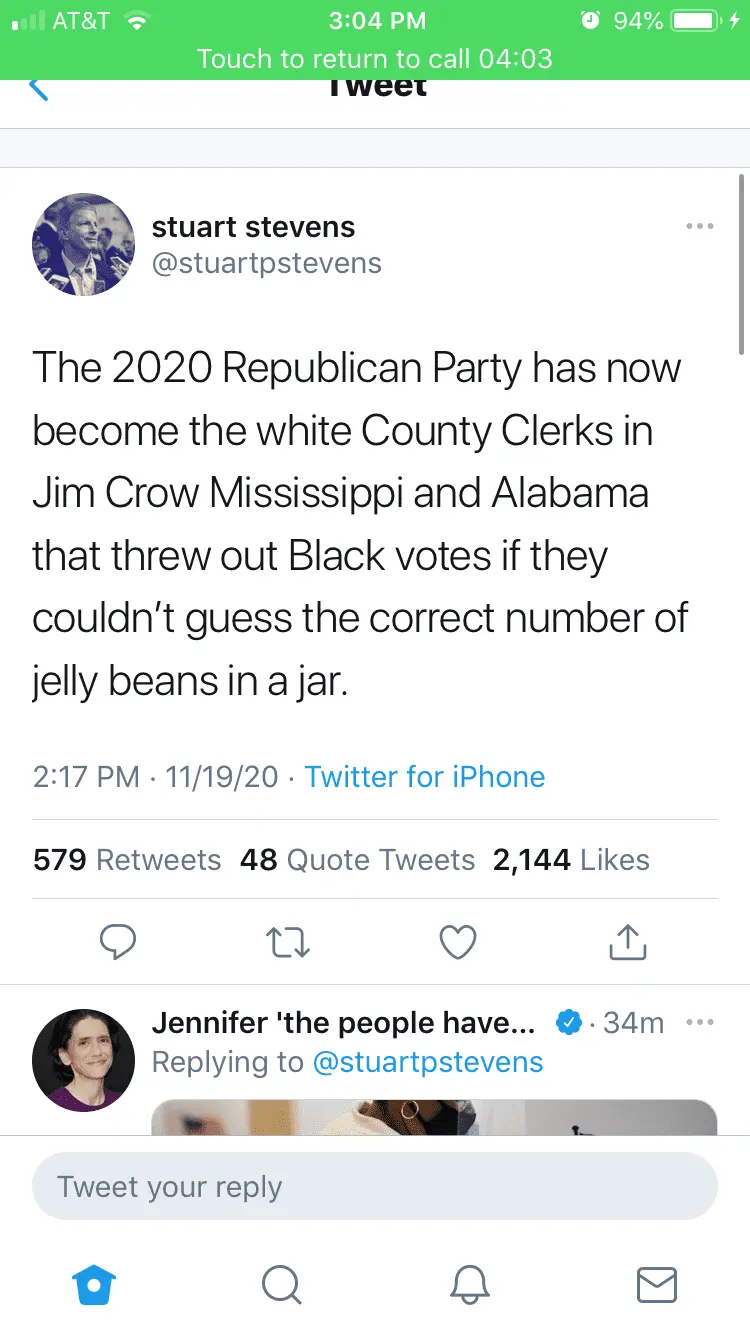Open the @stuartpstevens mention in the reply
750x1334 pixels.
[x=428, y=1062]
